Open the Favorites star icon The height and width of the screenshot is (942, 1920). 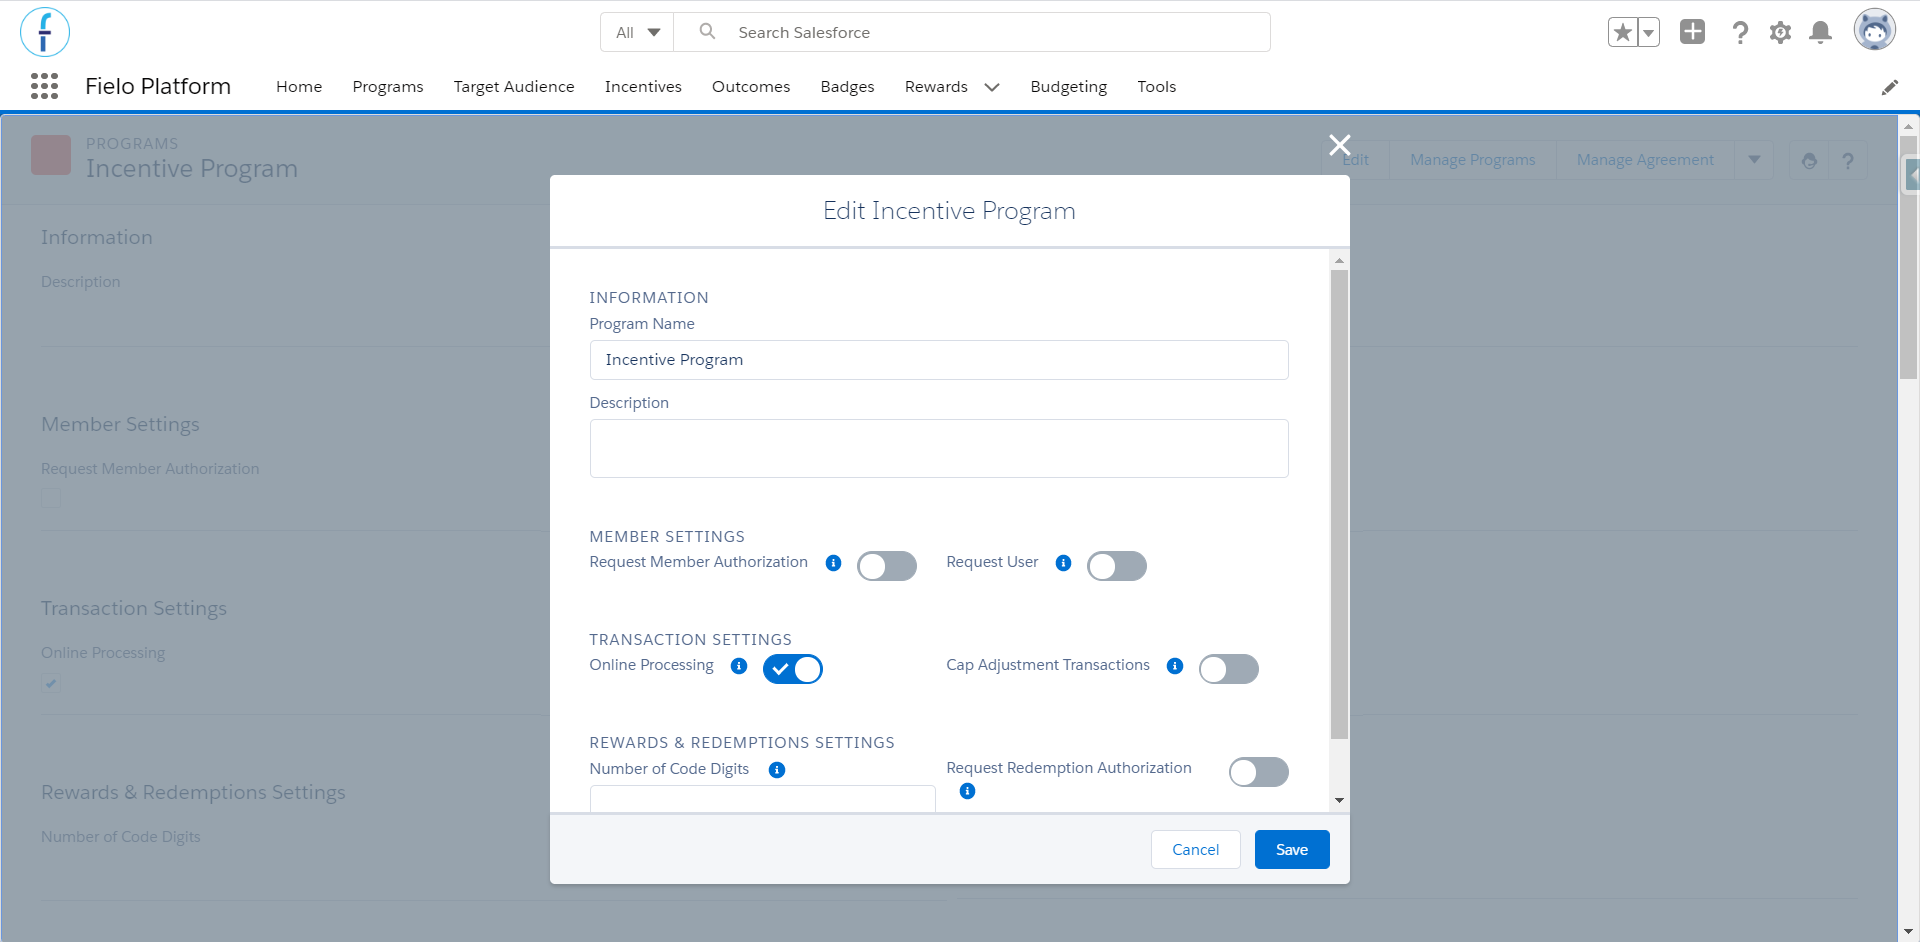(x=1622, y=32)
